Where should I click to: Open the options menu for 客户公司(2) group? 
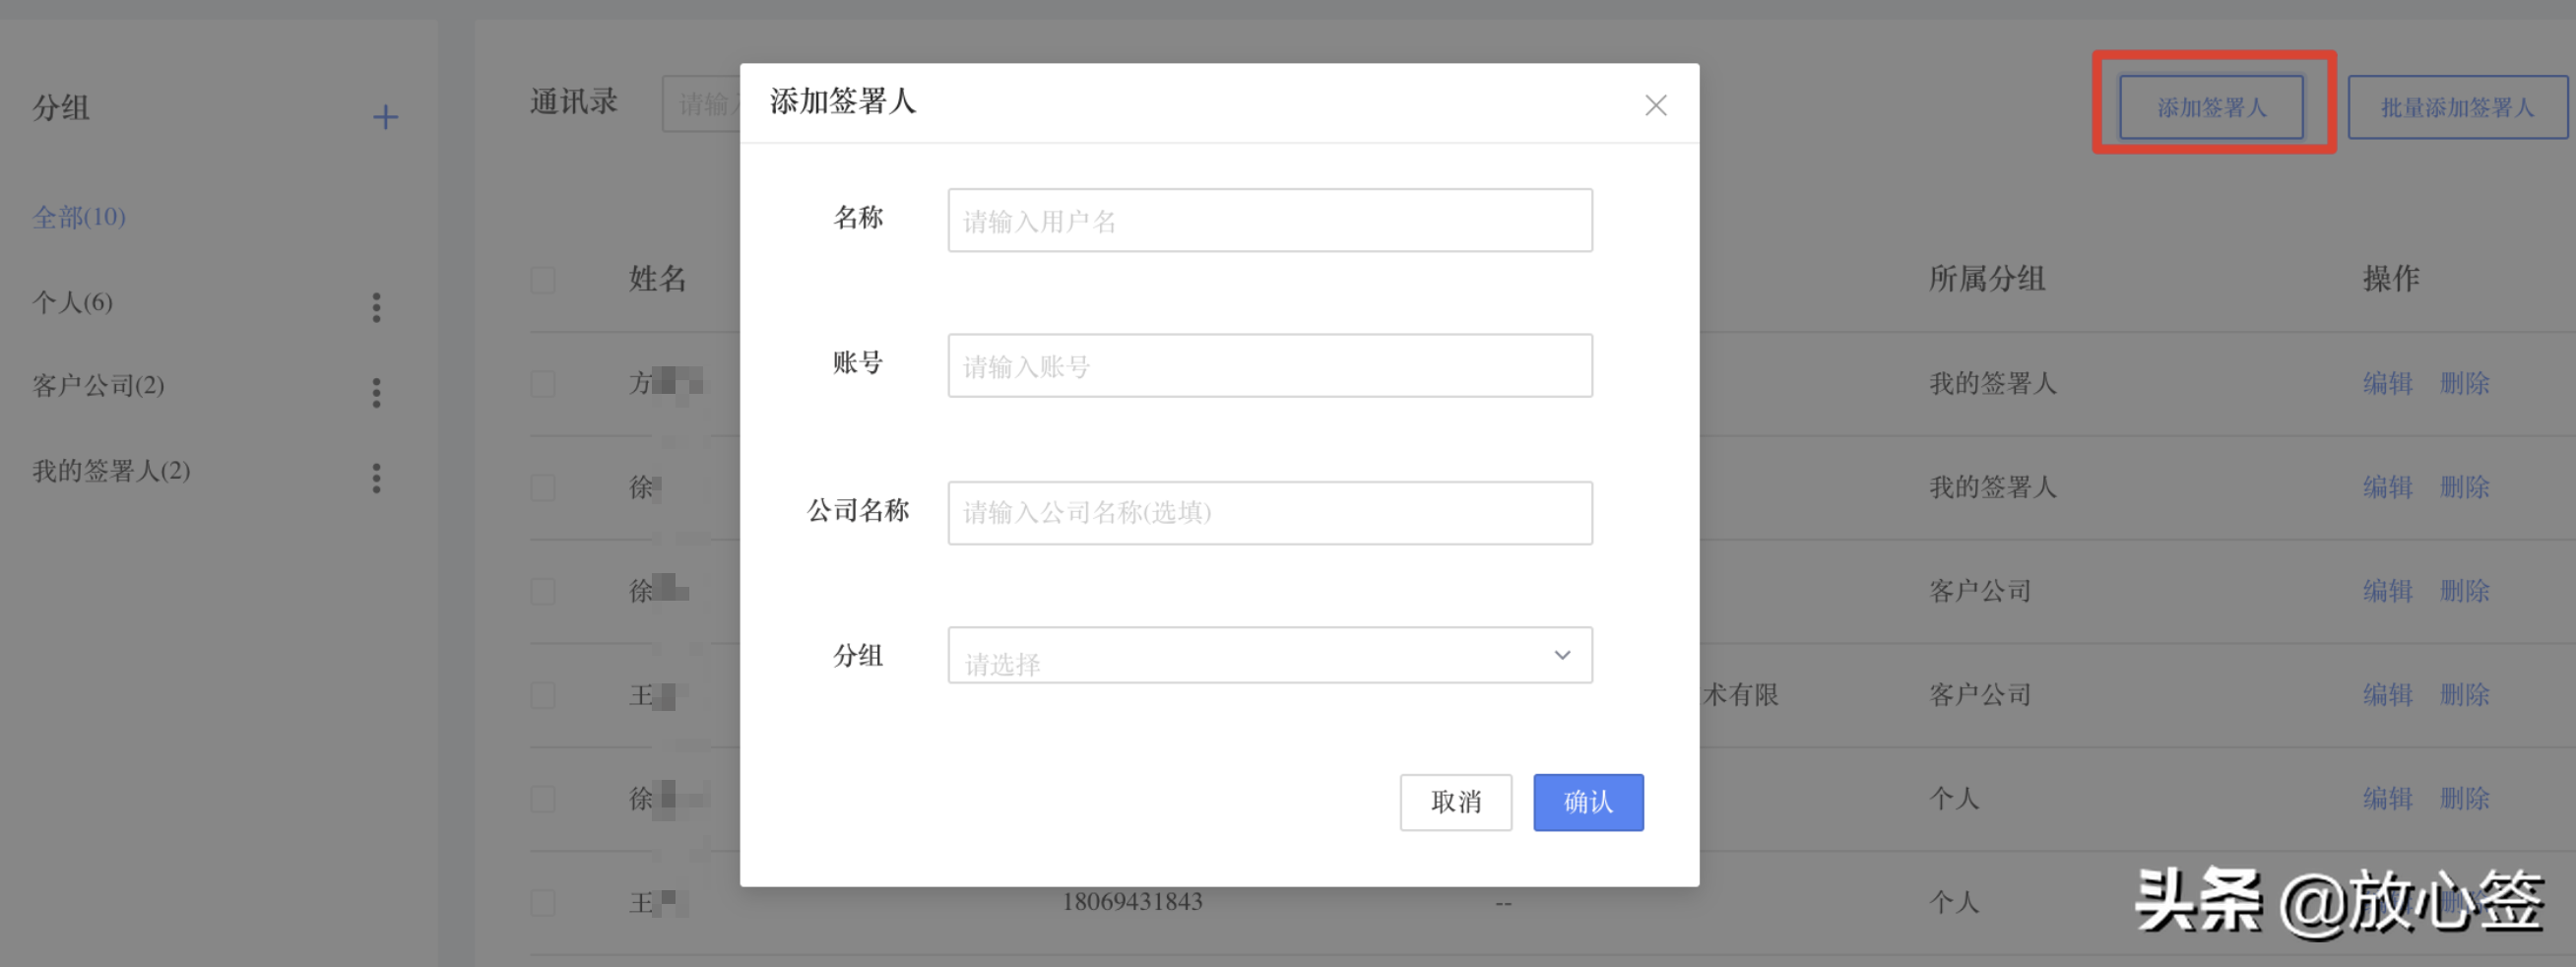[x=377, y=392]
